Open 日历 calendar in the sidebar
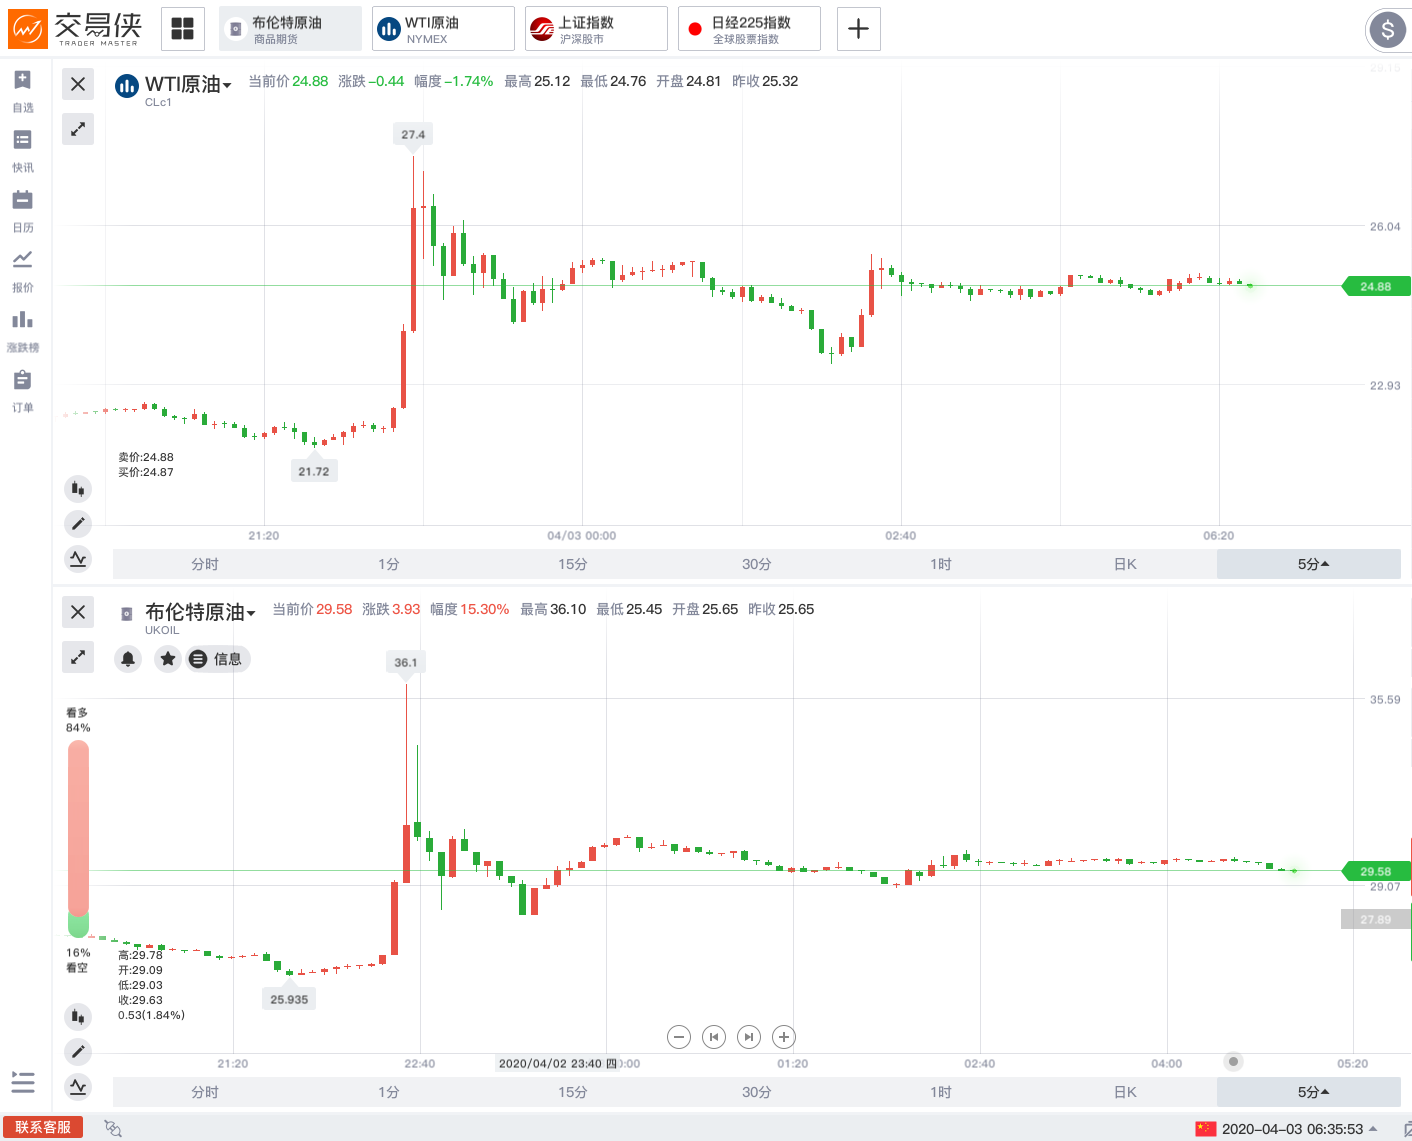1412x1141 pixels. pyautogui.click(x=23, y=211)
